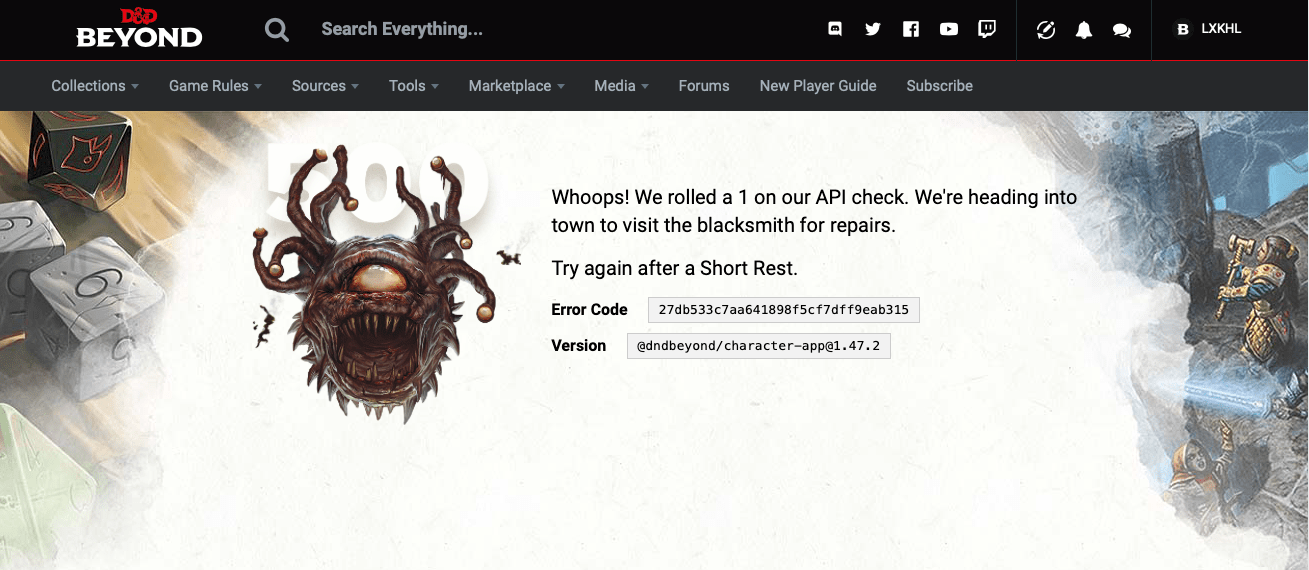Open the messages chat icon
The height and width of the screenshot is (570, 1309).
coord(1122,30)
